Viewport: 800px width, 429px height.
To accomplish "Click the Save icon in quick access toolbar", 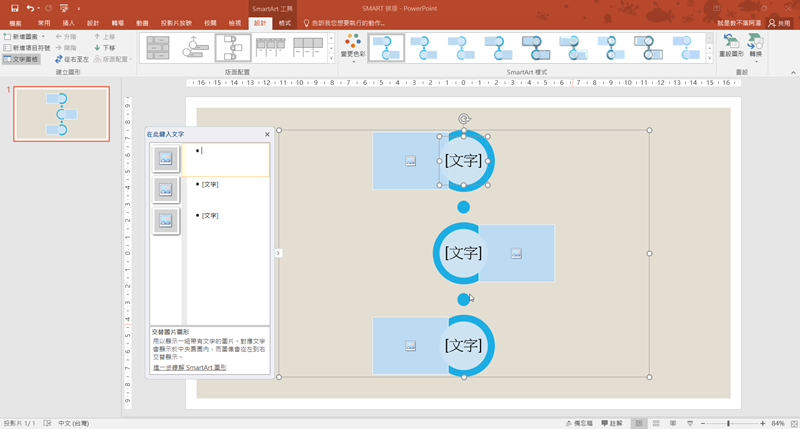I will coord(15,8).
